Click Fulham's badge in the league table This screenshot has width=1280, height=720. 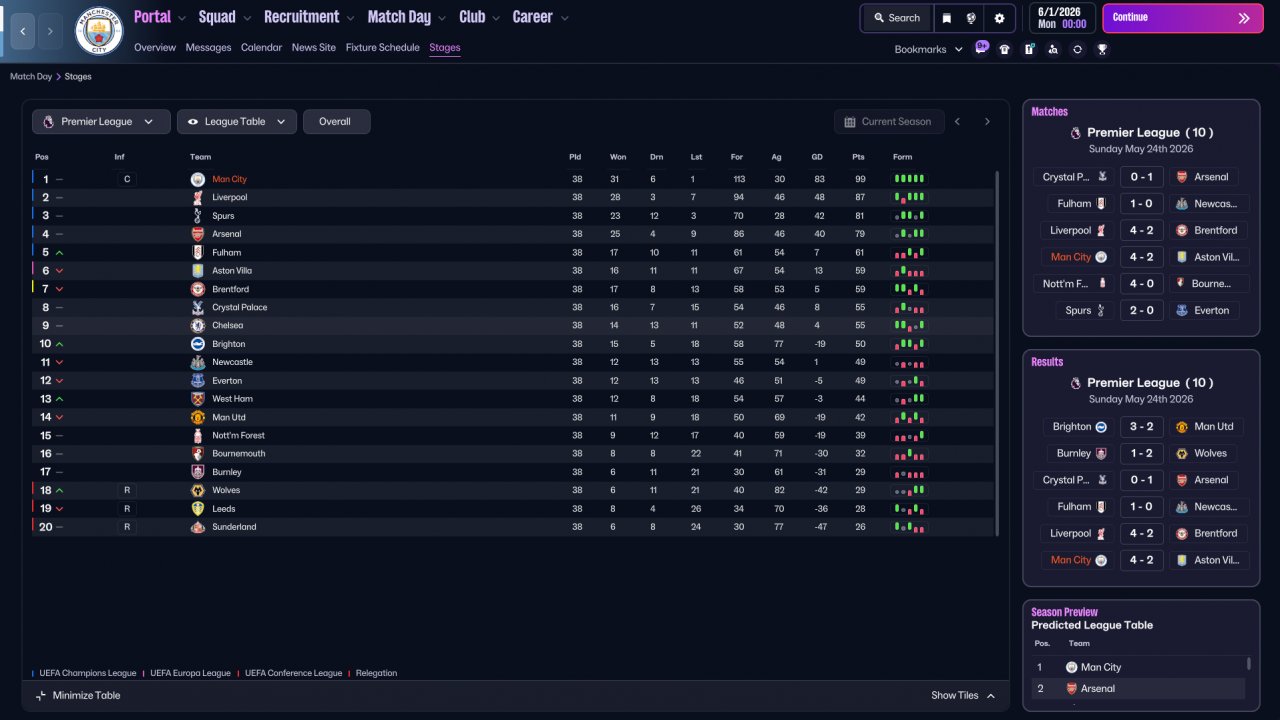click(x=197, y=252)
